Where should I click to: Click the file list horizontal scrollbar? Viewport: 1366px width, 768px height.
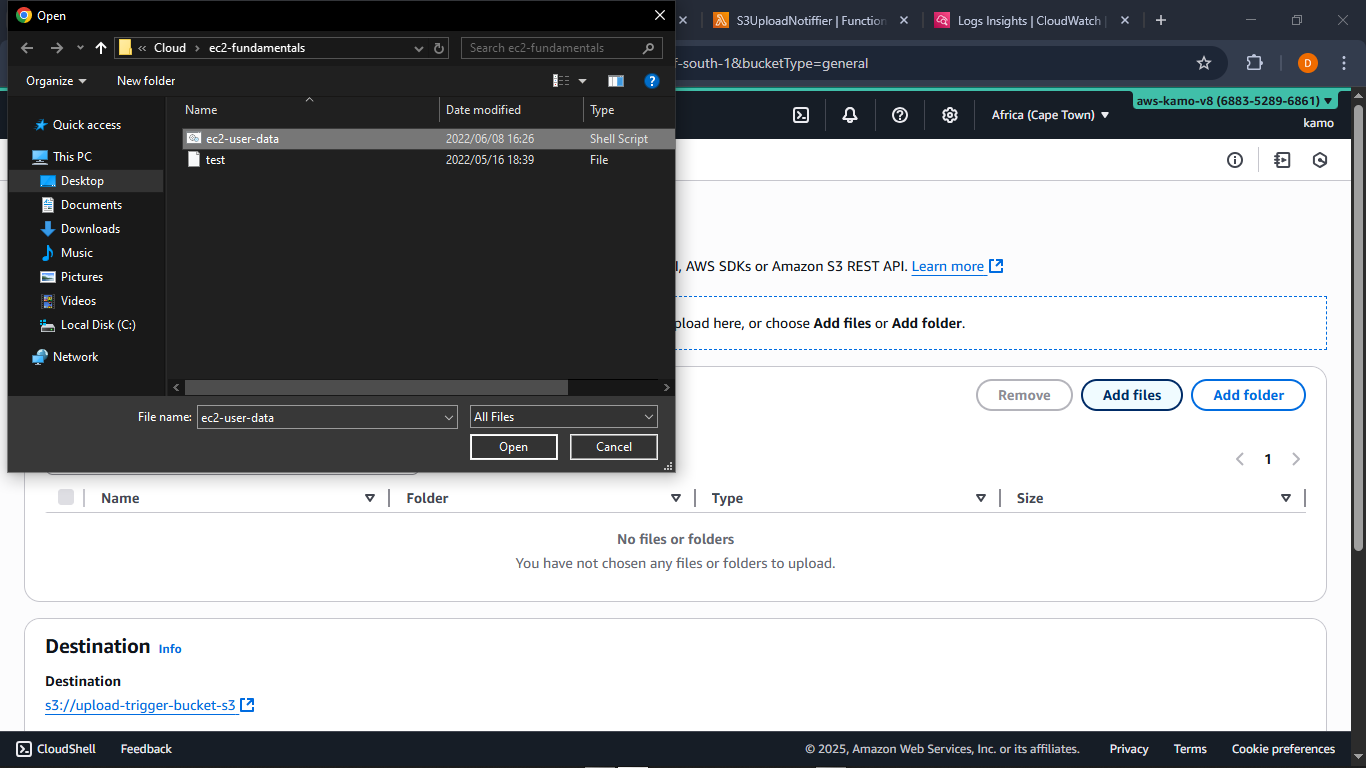376,387
